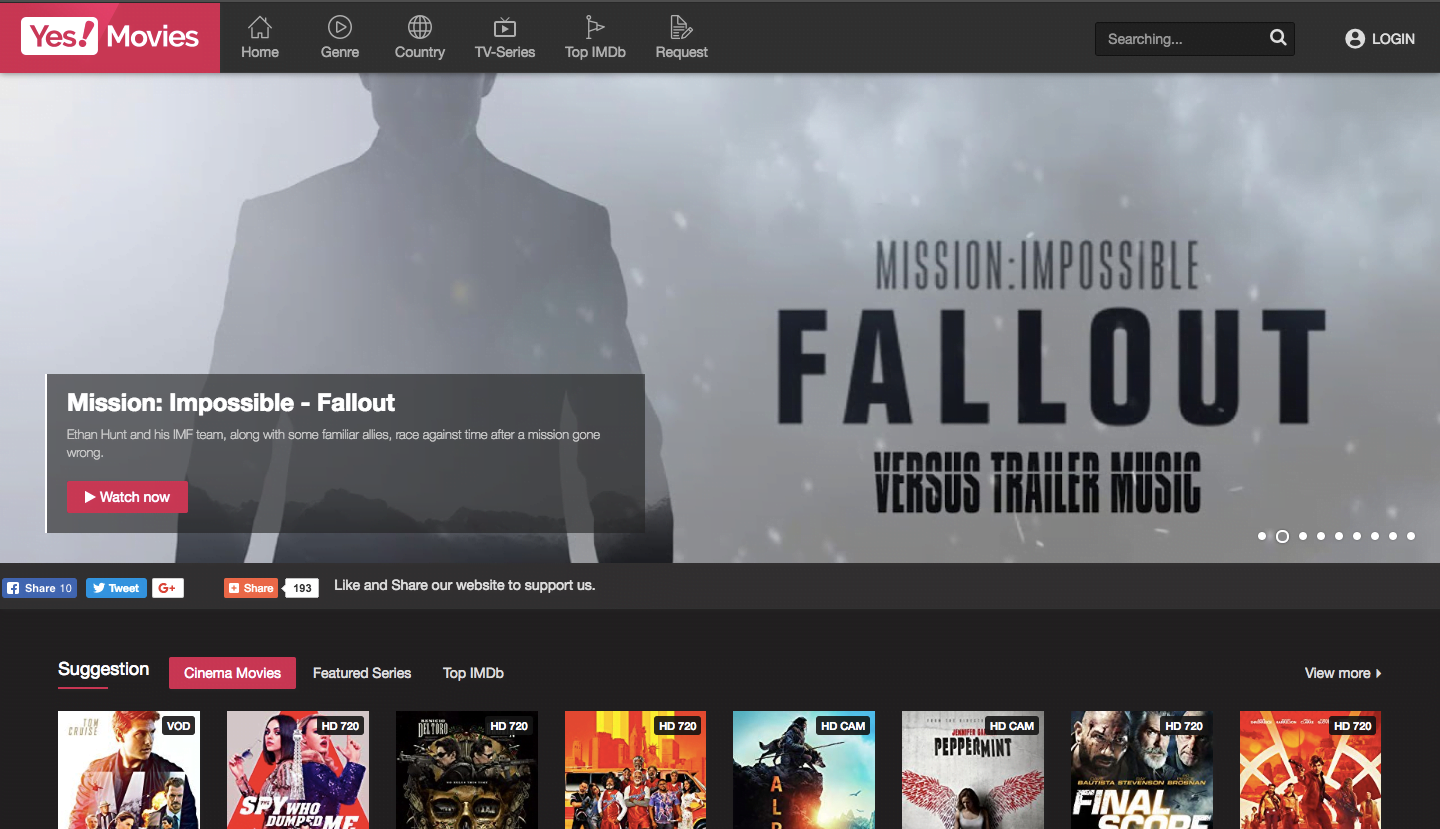The height and width of the screenshot is (829, 1440).
Task: Share the site on Facebook
Action: [x=40, y=588]
